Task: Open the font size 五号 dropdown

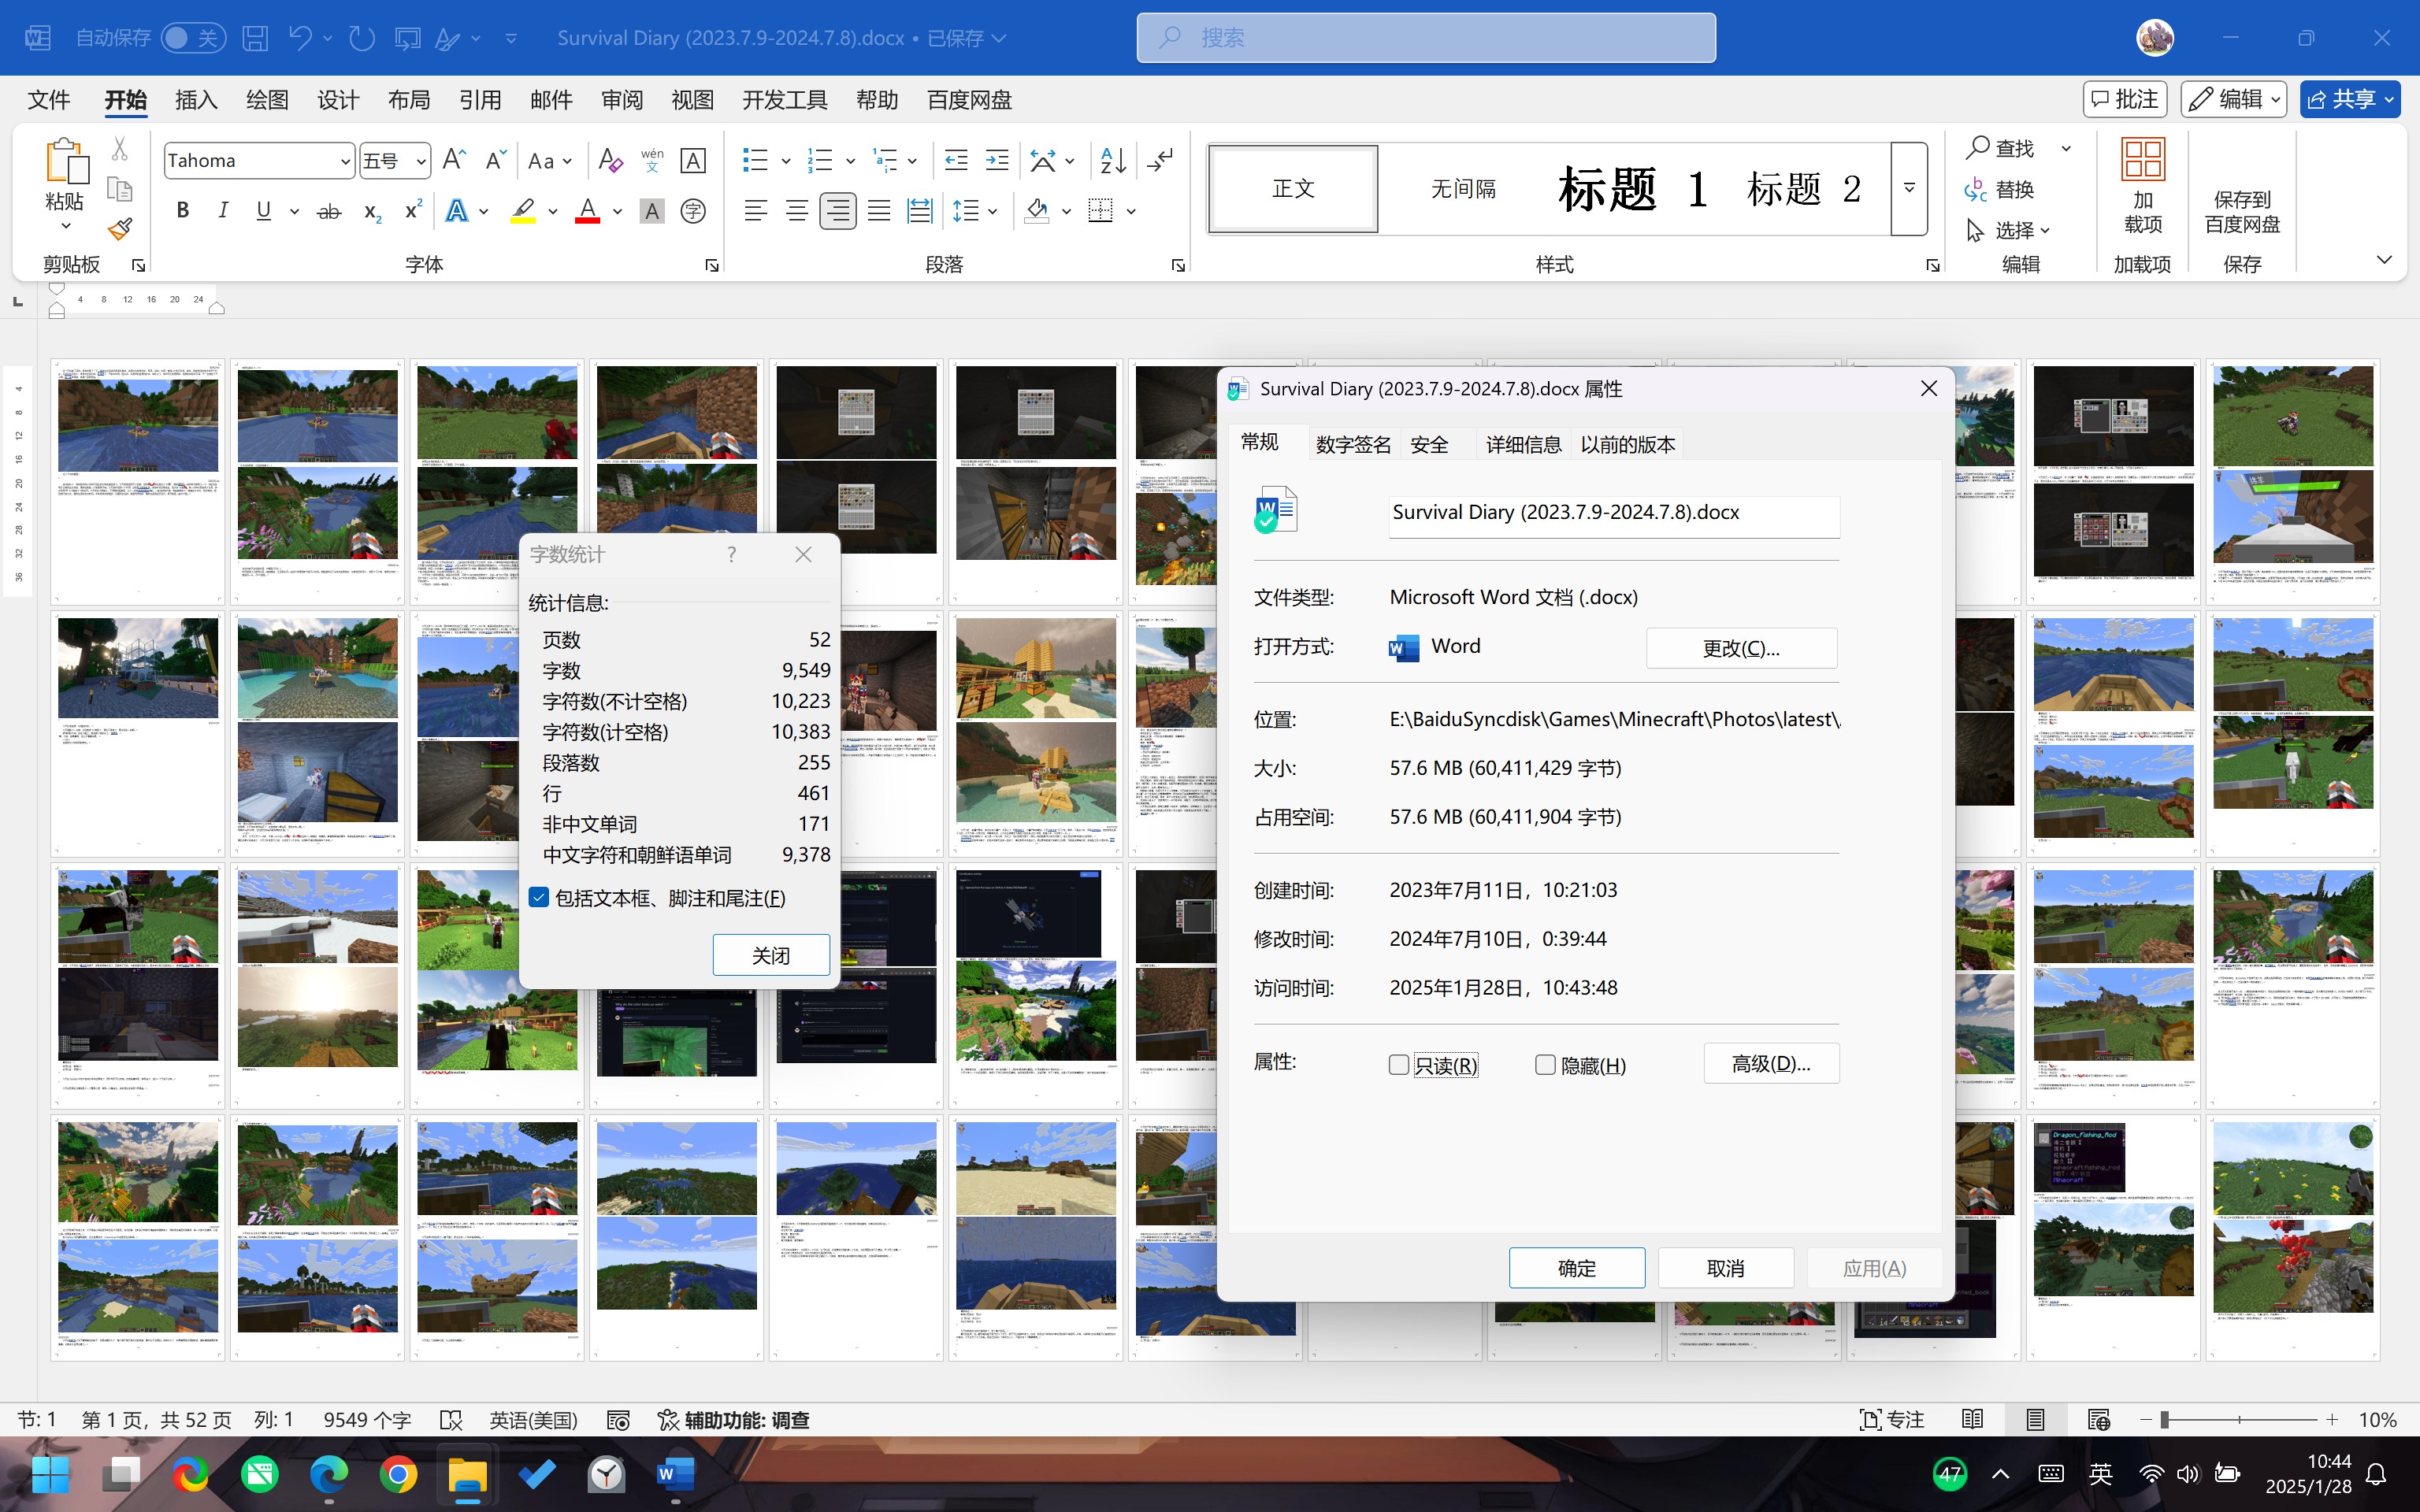Action: point(421,161)
